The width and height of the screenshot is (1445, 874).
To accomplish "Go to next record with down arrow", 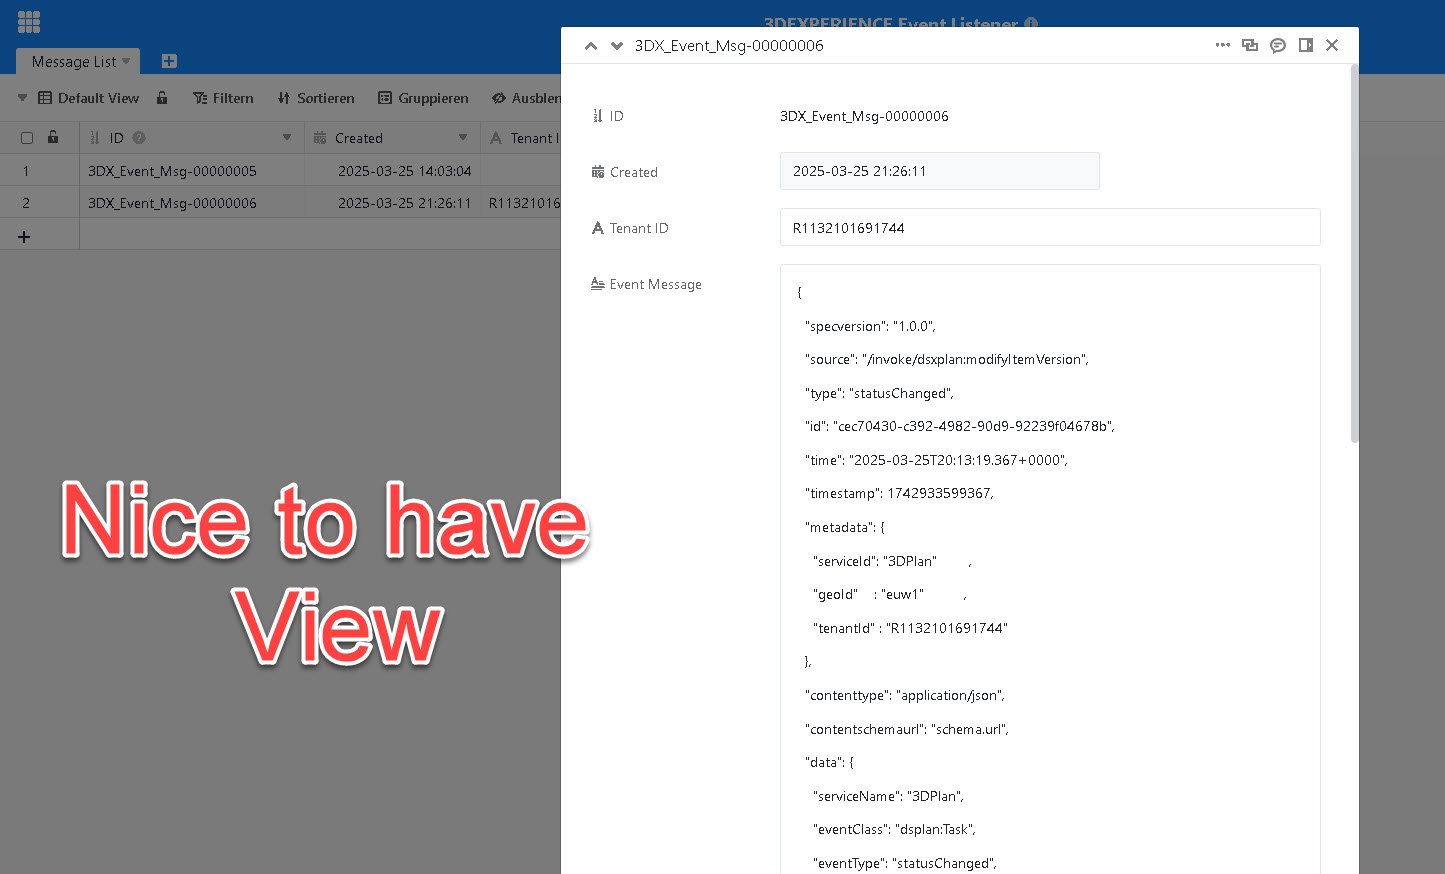I will pyautogui.click(x=617, y=46).
